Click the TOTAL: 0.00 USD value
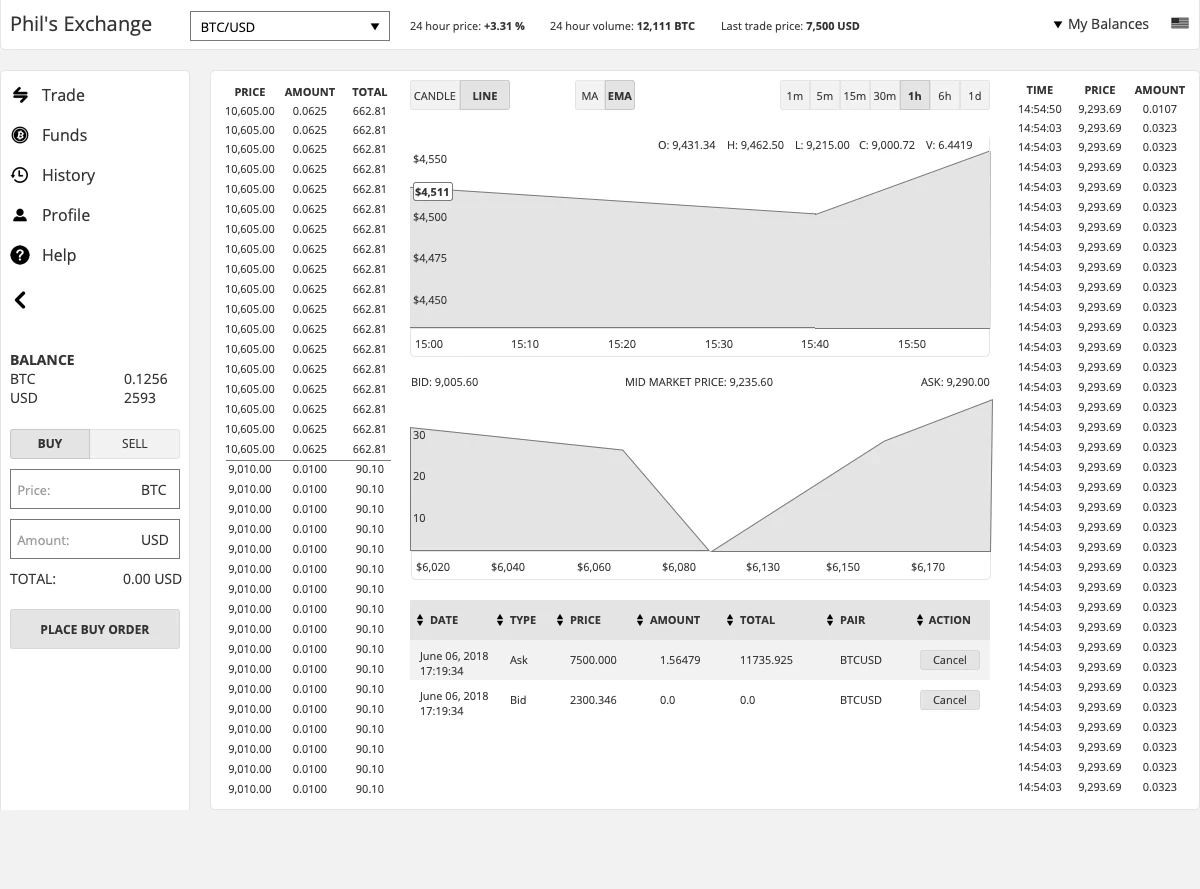Screen dimensions: 1200x889 click(152, 579)
